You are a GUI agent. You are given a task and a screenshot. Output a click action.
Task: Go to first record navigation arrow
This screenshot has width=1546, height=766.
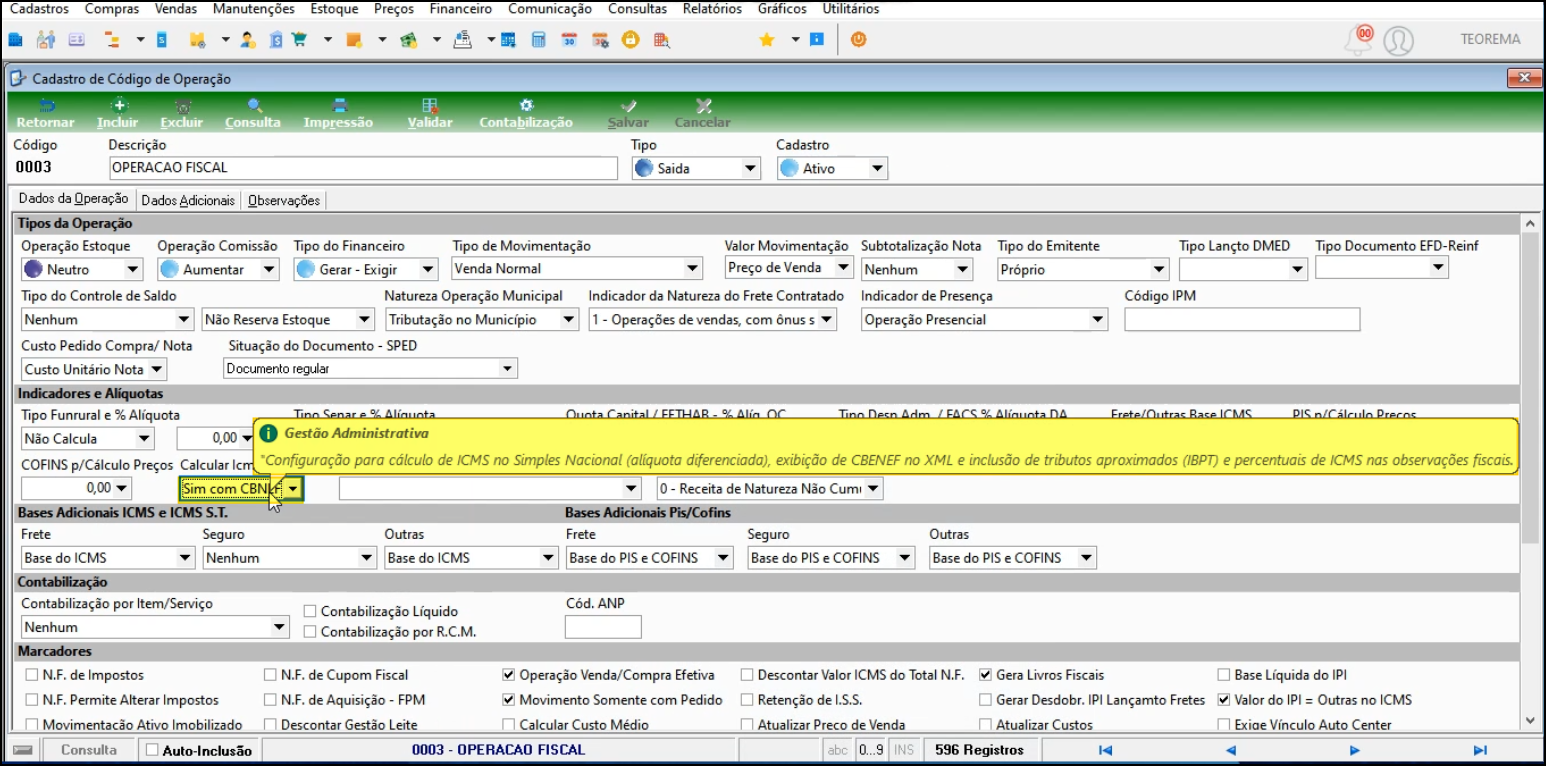click(x=1106, y=750)
